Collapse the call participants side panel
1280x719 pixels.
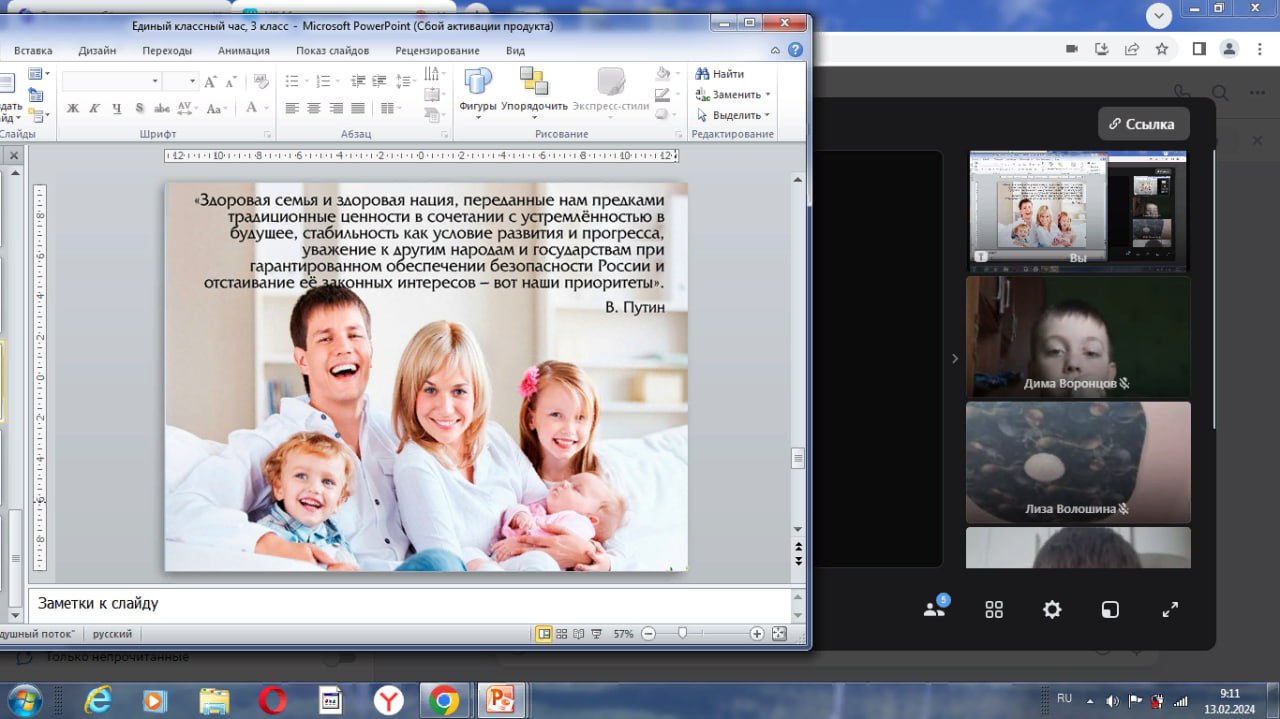(955, 358)
